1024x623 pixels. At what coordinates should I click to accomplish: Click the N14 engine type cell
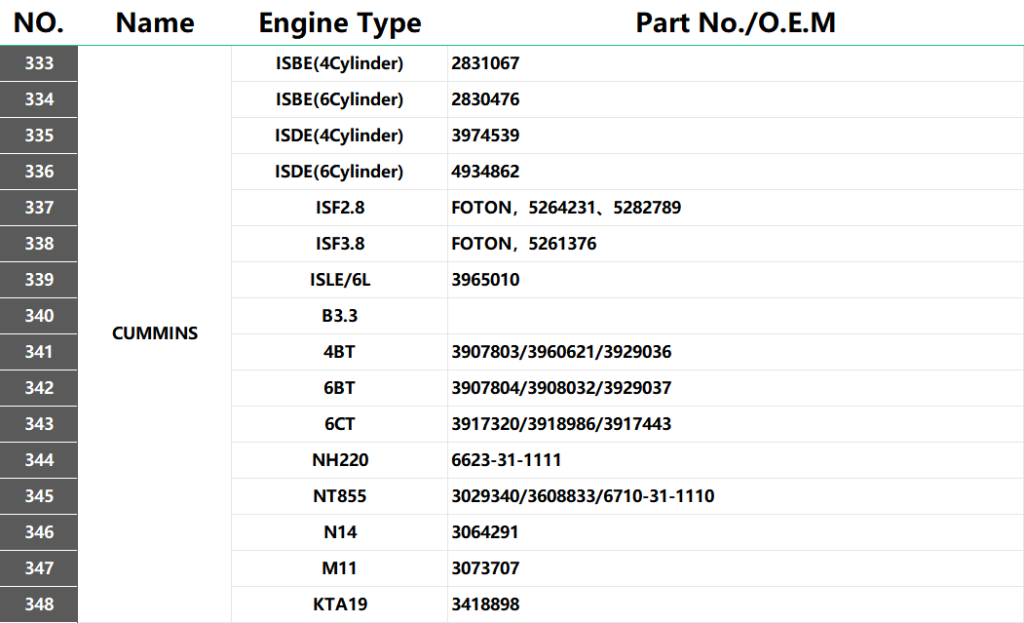pos(340,532)
